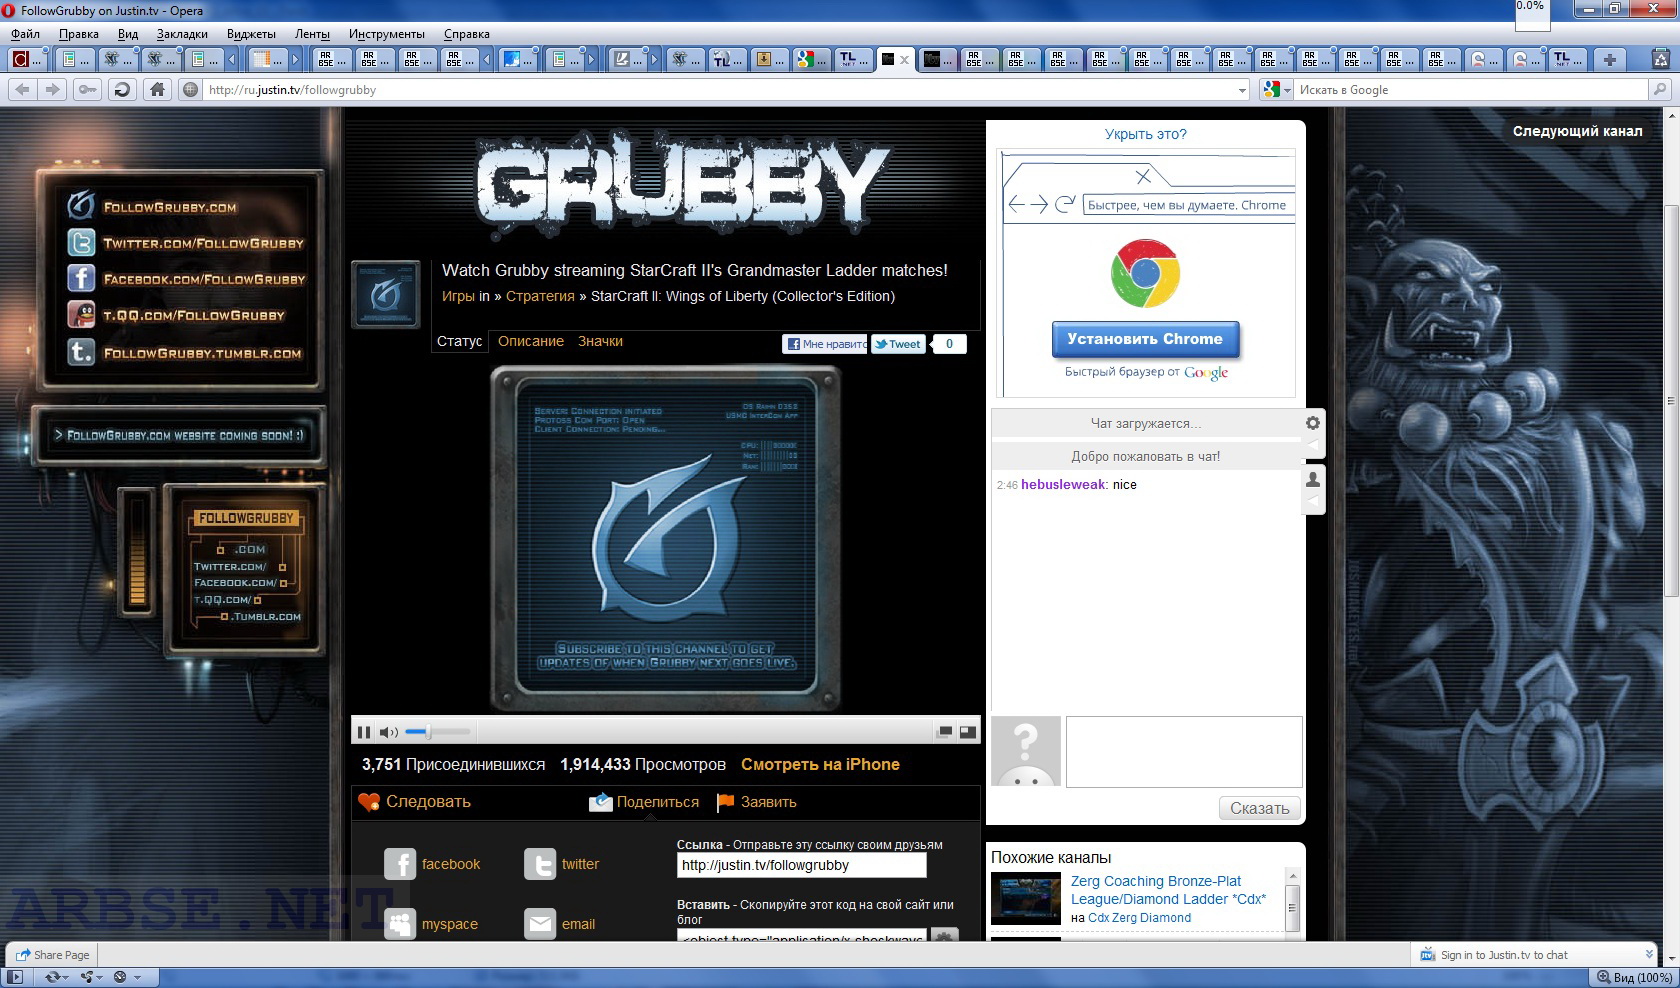Screen dimensions: 1680x988
Task: Click the 'Укрыть это?' ad link
Action: coord(1145,134)
